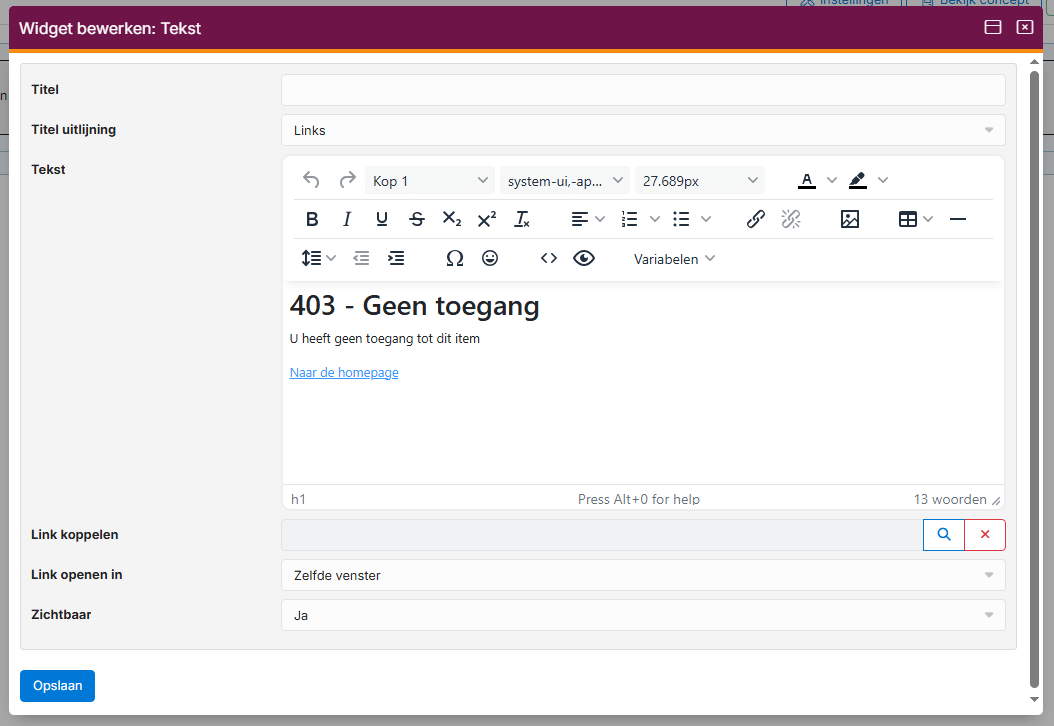Open the source code view
1054x726 pixels.
tap(549, 258)
